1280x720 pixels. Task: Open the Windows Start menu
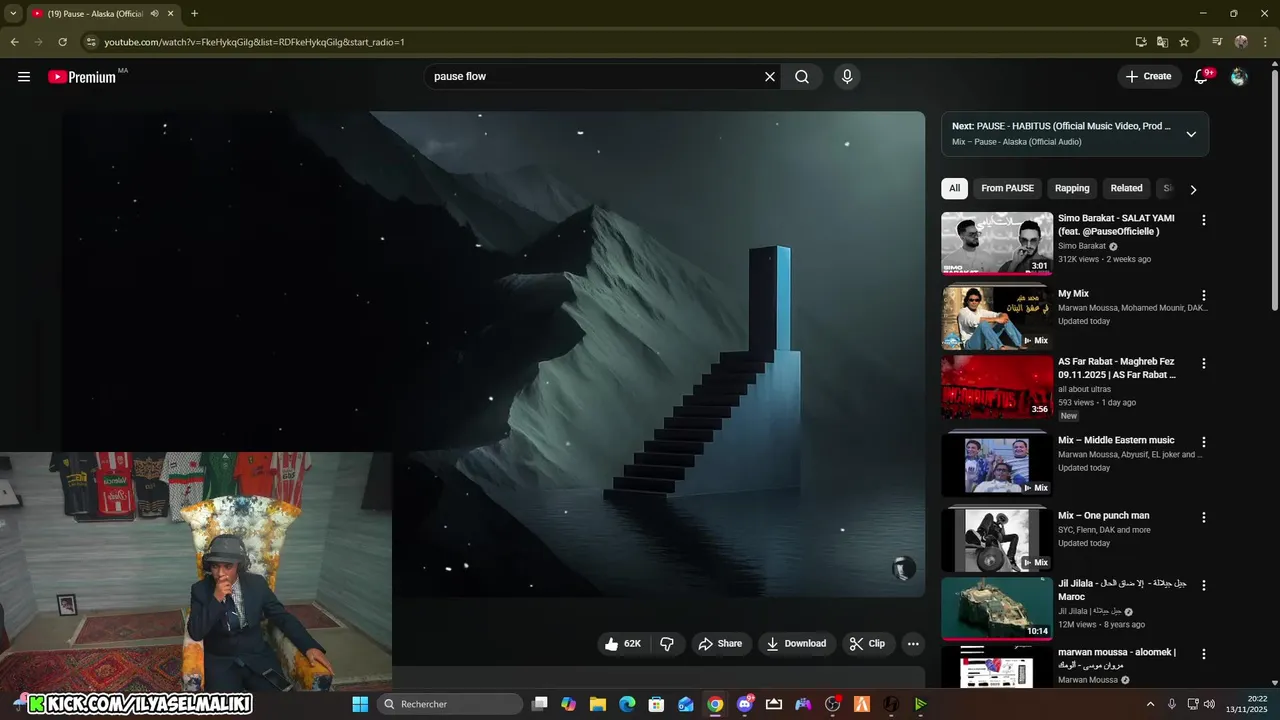click(x=360, y=704)
